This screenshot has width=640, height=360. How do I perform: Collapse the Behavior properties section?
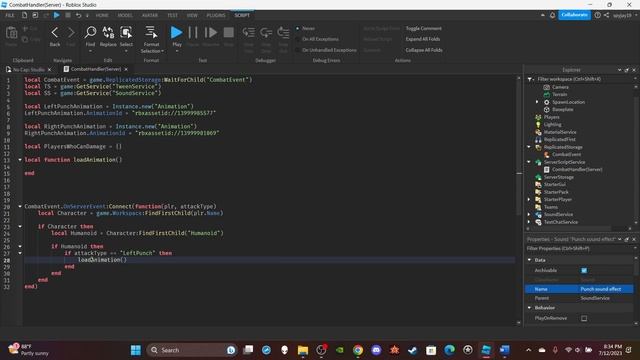point(530,308)
